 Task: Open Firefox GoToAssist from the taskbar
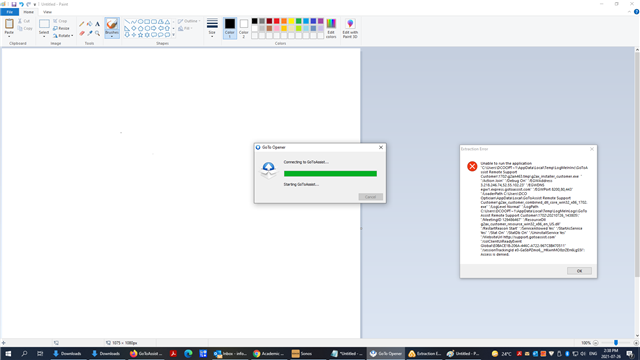[147, 353]
